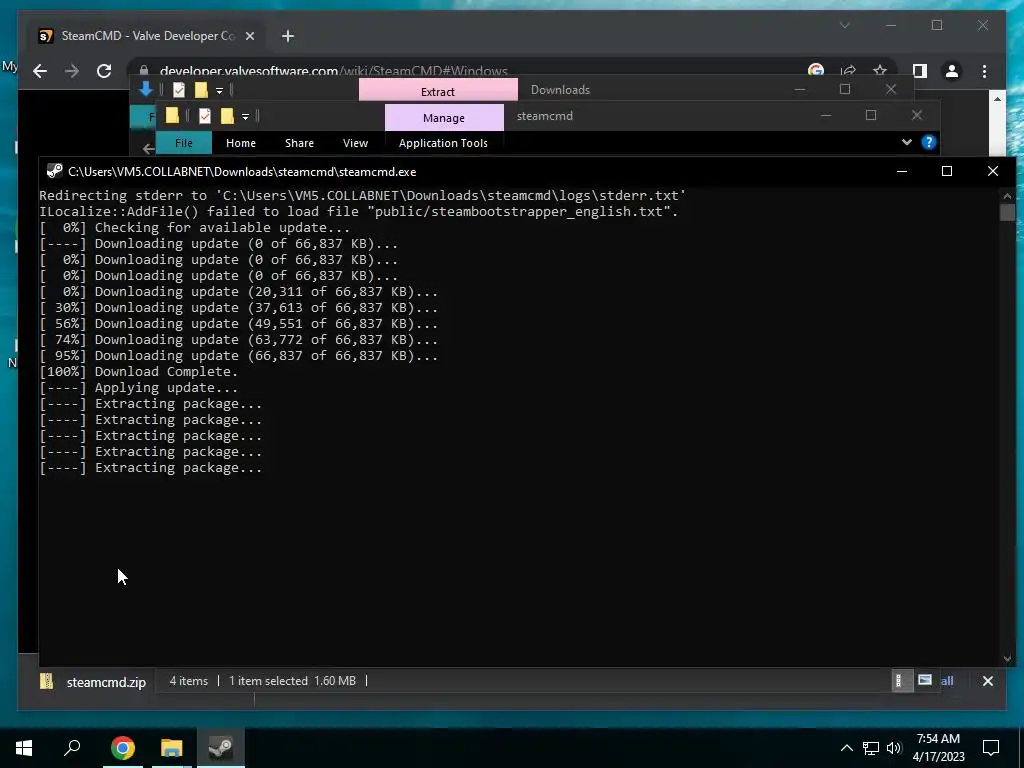Click Properties icon in Downloads quick access toolbar
Viewport: 1024px width, 768px height.
click(179, 90)
